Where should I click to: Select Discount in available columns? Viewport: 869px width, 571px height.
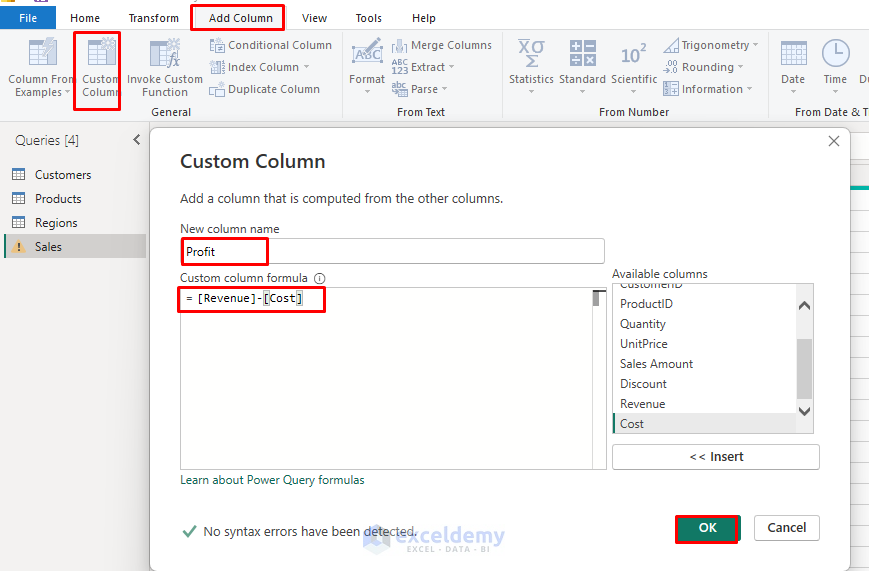click(x=704, y=384)
